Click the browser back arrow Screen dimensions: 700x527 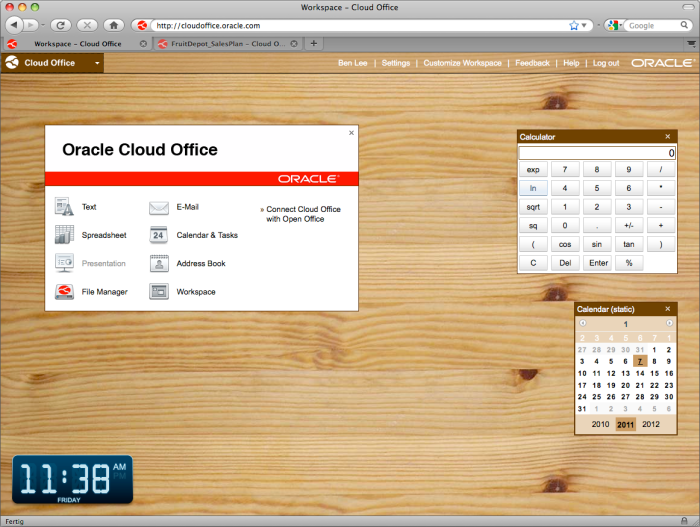tap(14, 25)
